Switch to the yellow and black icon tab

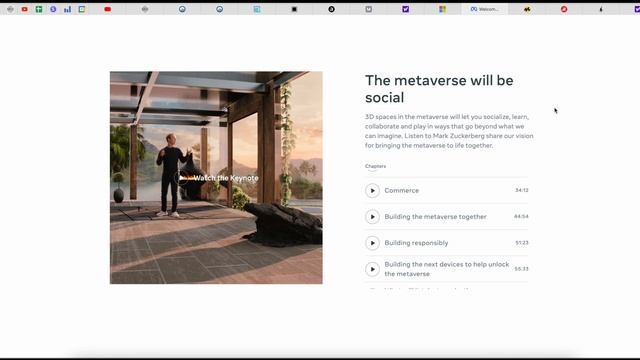tap(527, 9)
